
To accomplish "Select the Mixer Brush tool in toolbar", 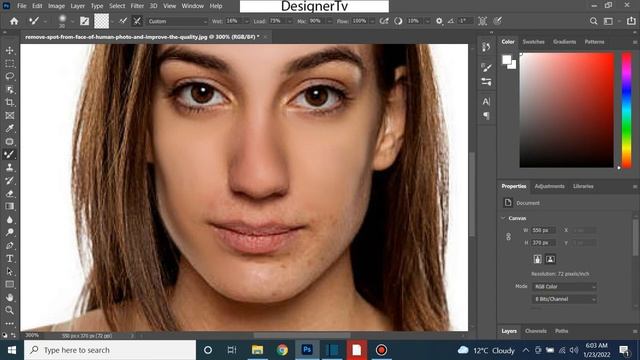I will pos(9,155).
